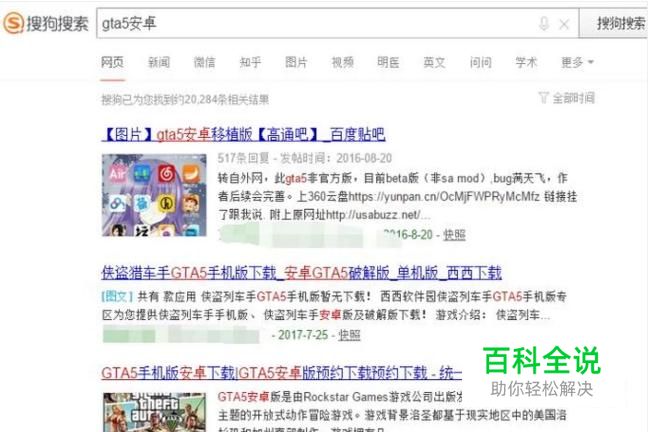This screenshot has width=650, height=432.
Task: Open the 图片 tab
Action: (296, 62)
